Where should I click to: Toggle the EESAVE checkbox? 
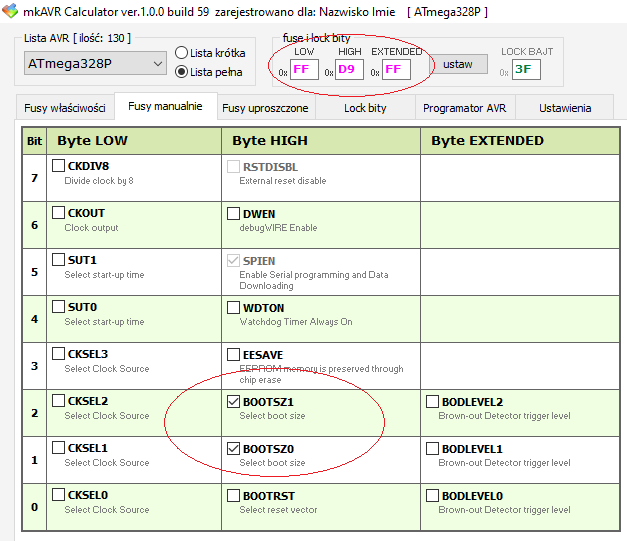[x=234, y=355]
